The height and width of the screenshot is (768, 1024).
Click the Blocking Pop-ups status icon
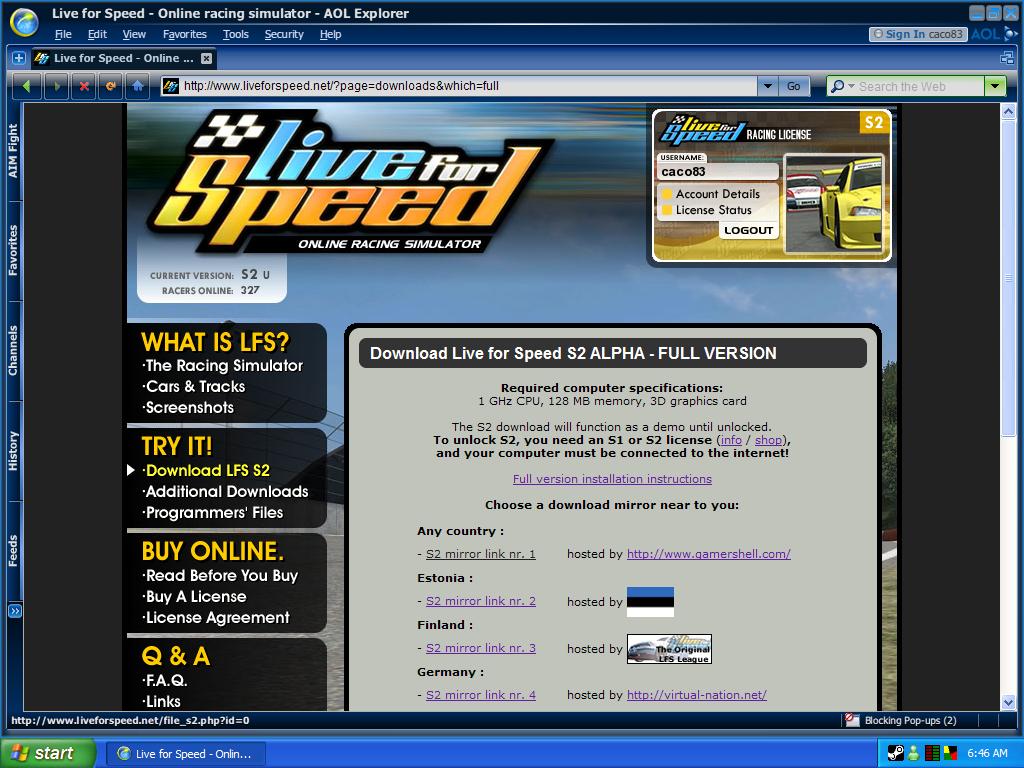pyautogui.click(x=852, y=720)
